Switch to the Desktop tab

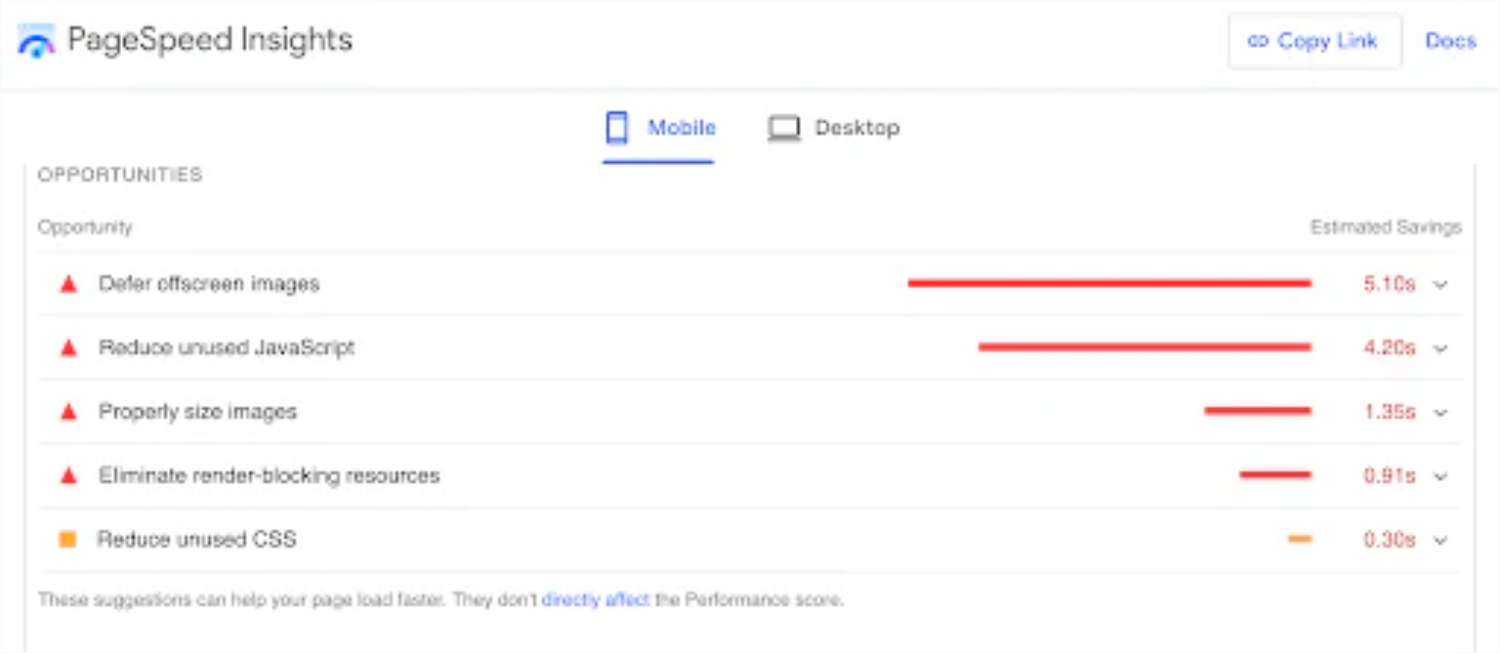[x=857, y=127]
